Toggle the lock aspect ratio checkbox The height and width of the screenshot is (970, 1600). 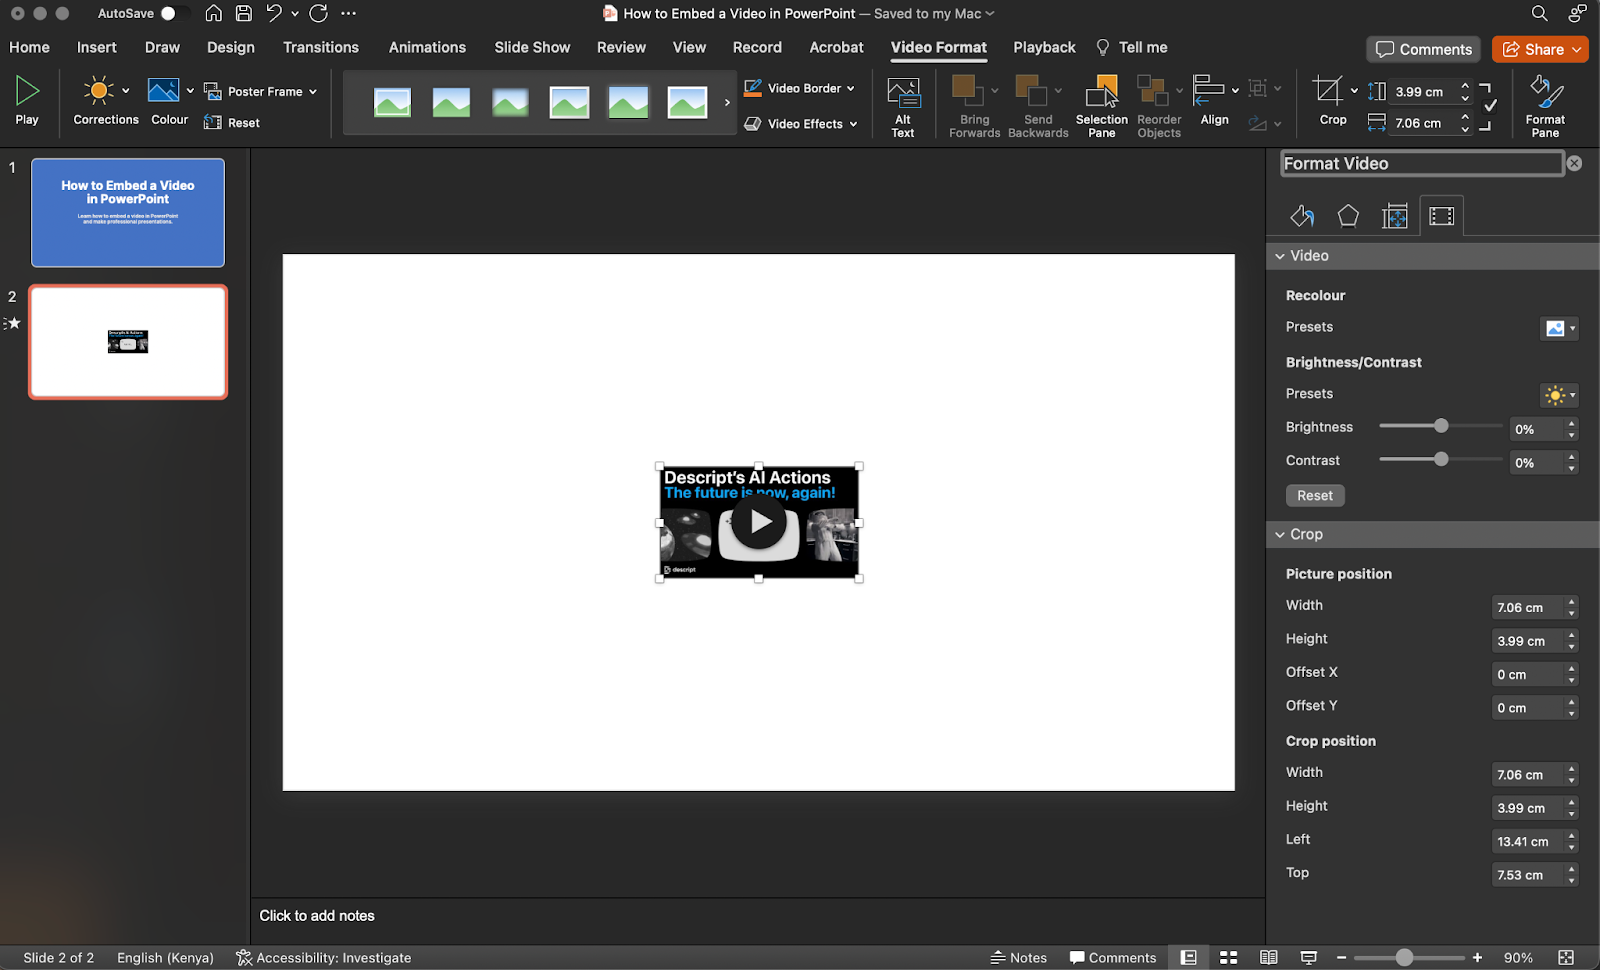1489,104
